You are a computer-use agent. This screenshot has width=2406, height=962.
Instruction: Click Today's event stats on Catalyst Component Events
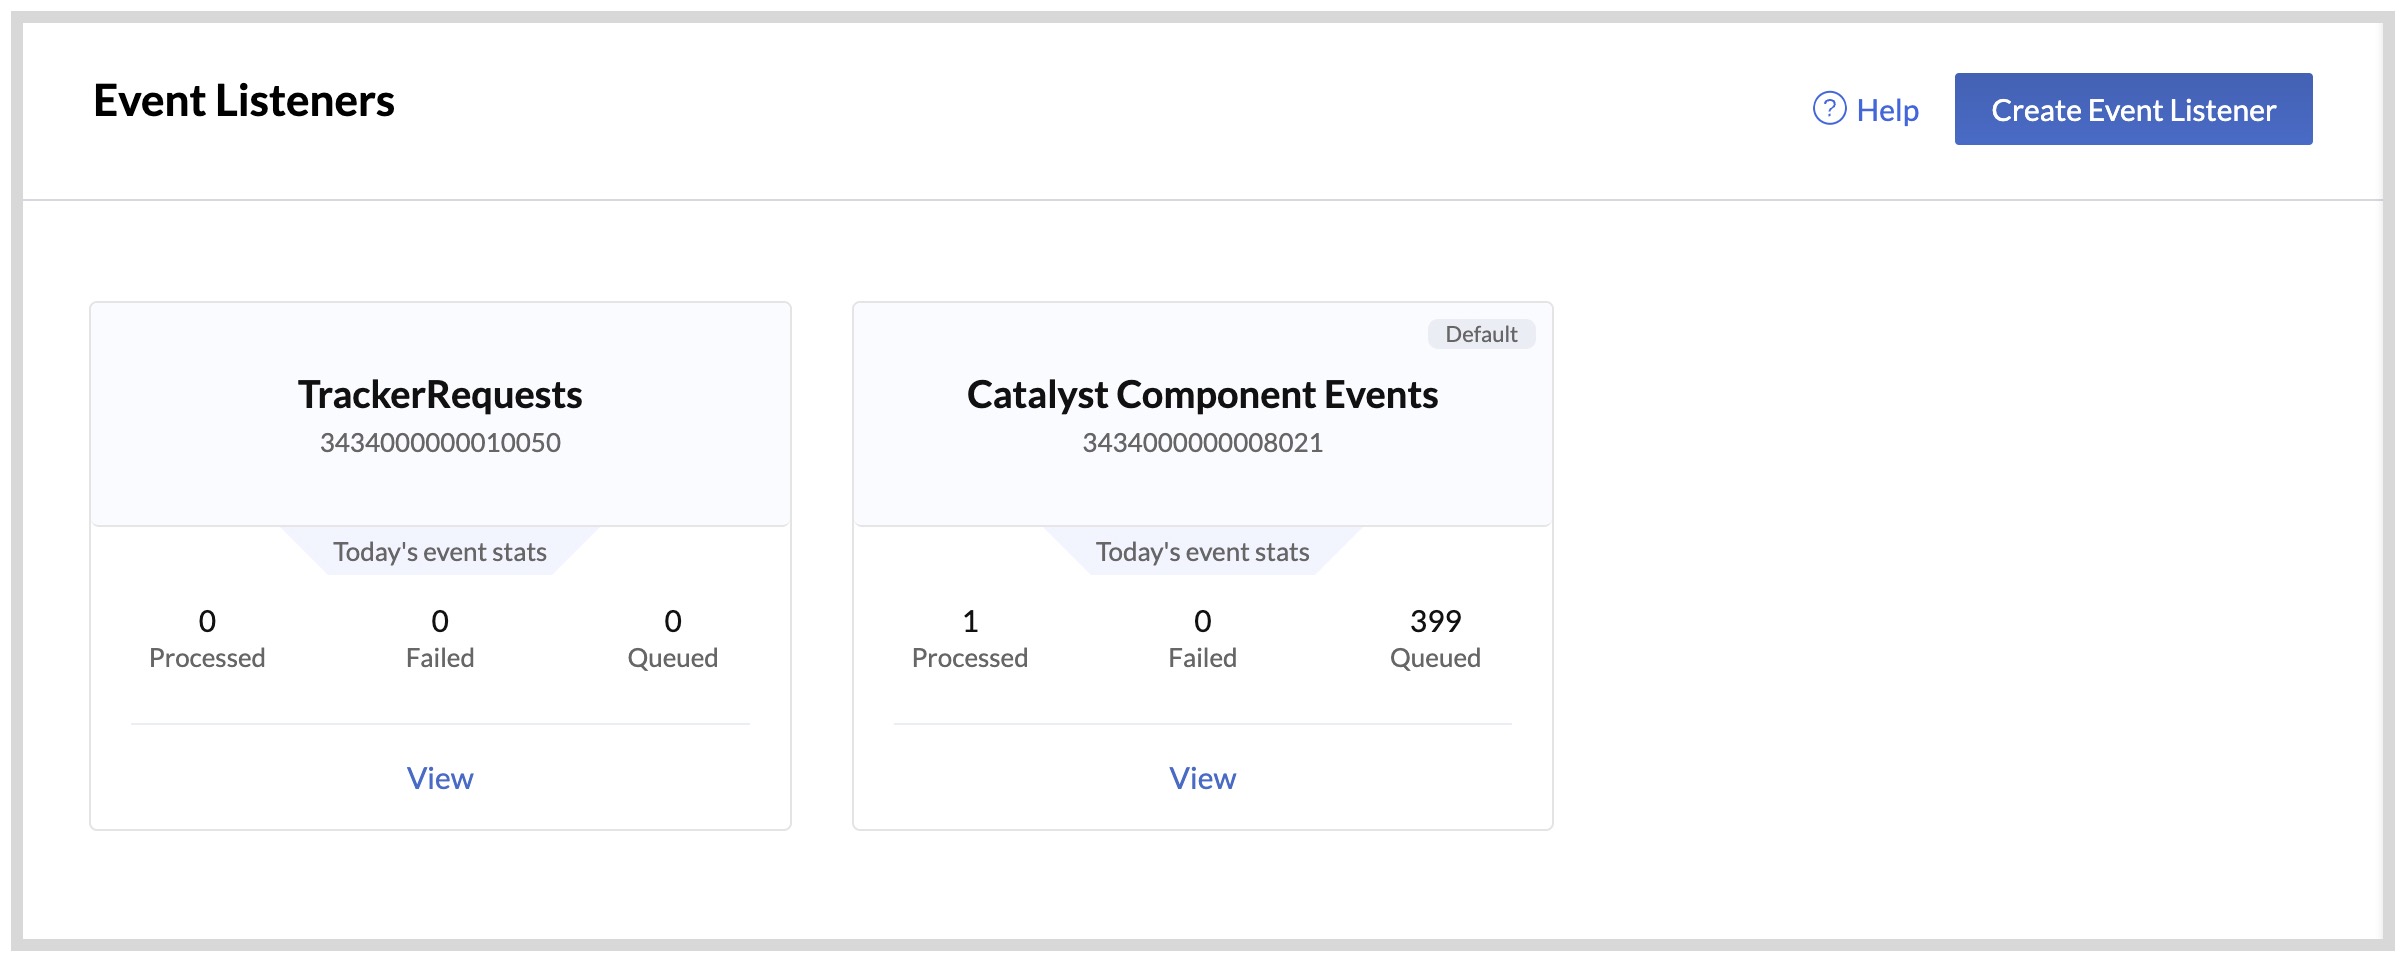[1202, 551]
